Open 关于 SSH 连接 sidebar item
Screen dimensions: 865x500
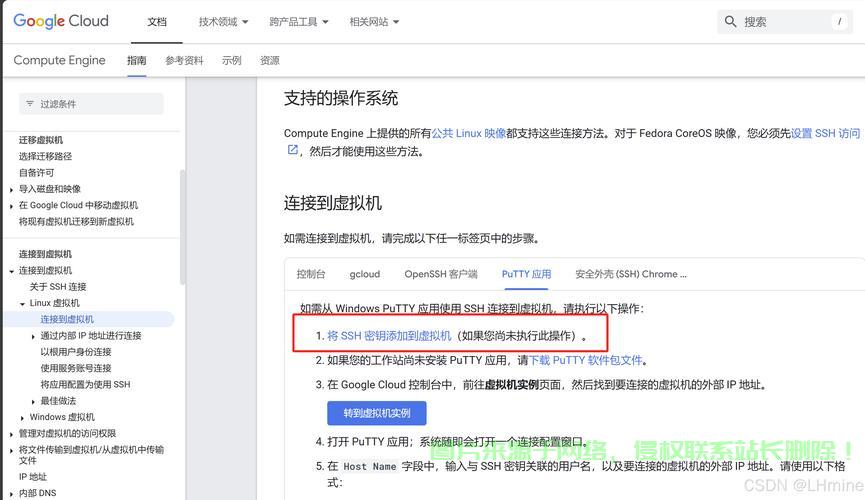(58, 286)
